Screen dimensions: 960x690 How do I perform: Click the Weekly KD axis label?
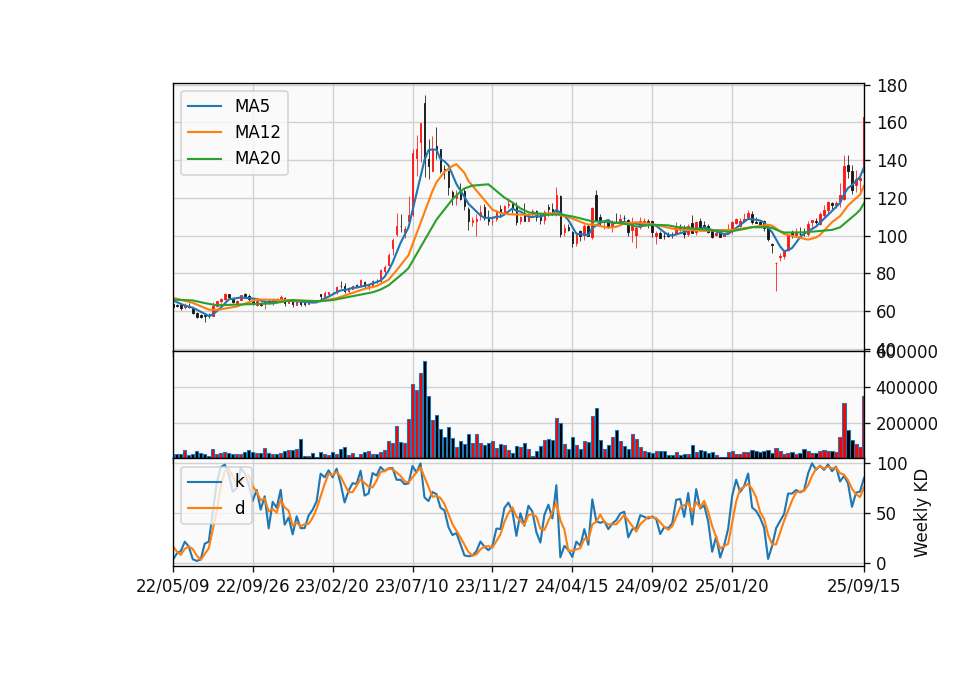[x=921, y=514]
